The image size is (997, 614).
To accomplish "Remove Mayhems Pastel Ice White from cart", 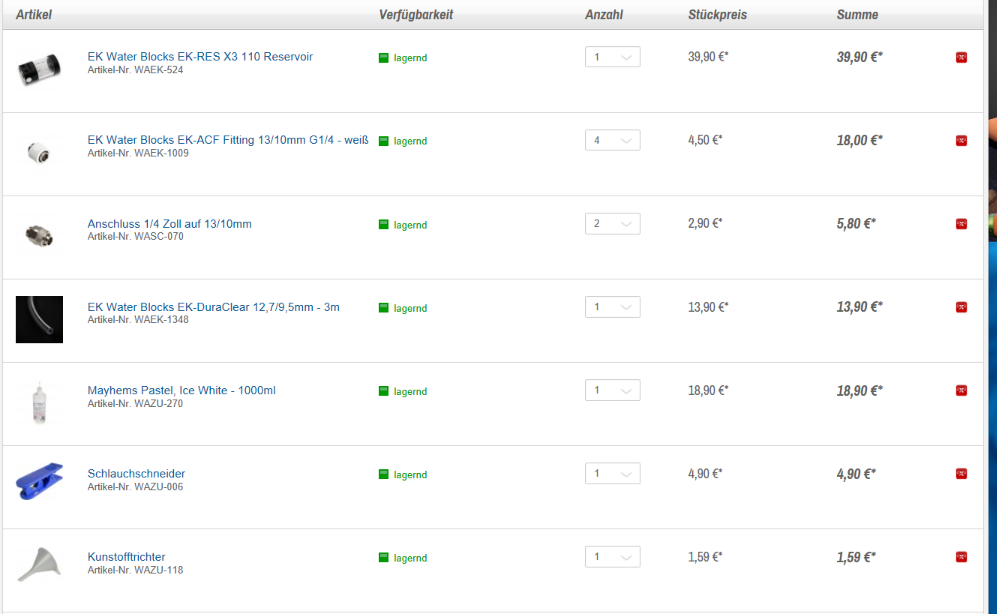I will point(961,390).
